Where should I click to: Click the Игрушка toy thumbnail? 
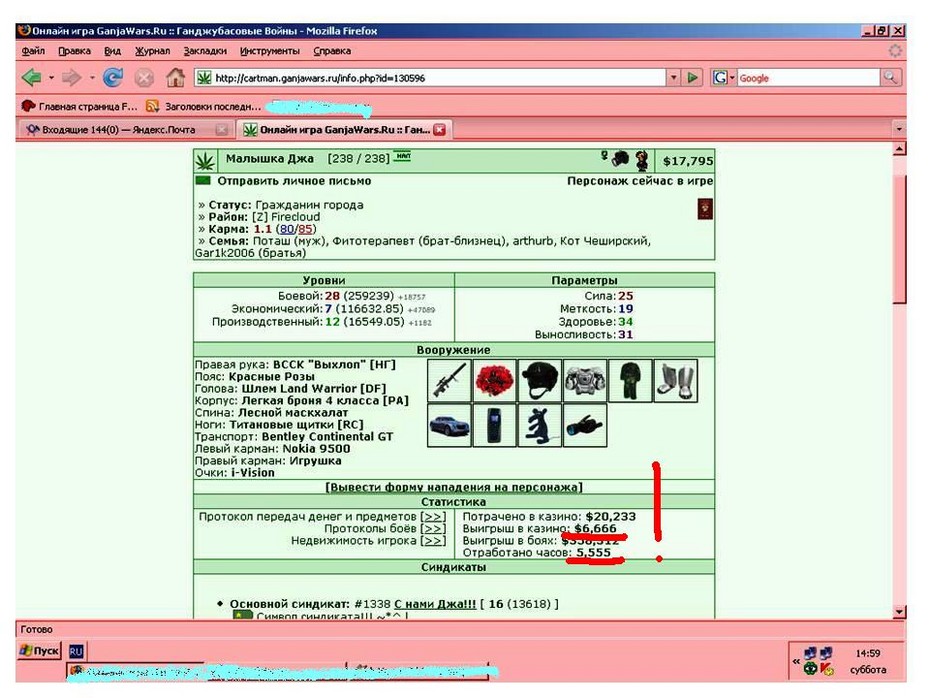540,425
